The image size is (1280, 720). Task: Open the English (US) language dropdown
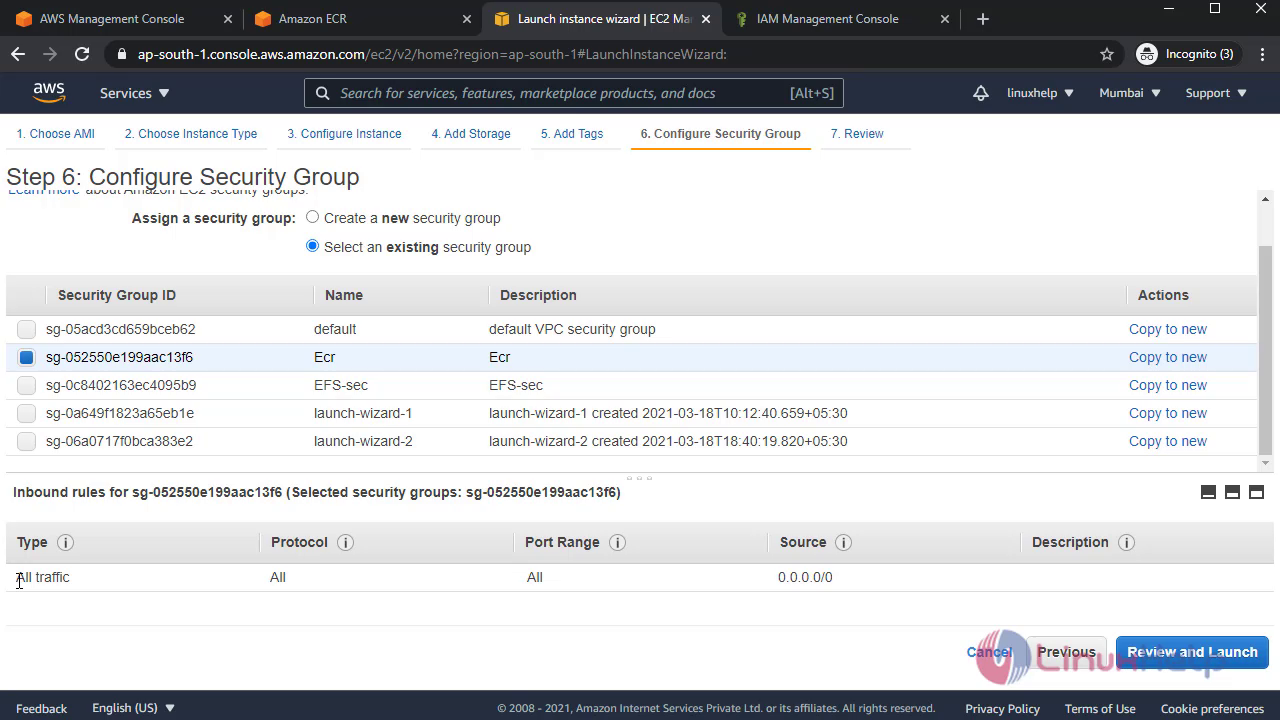pyautogui.click(x=133, y=708)
